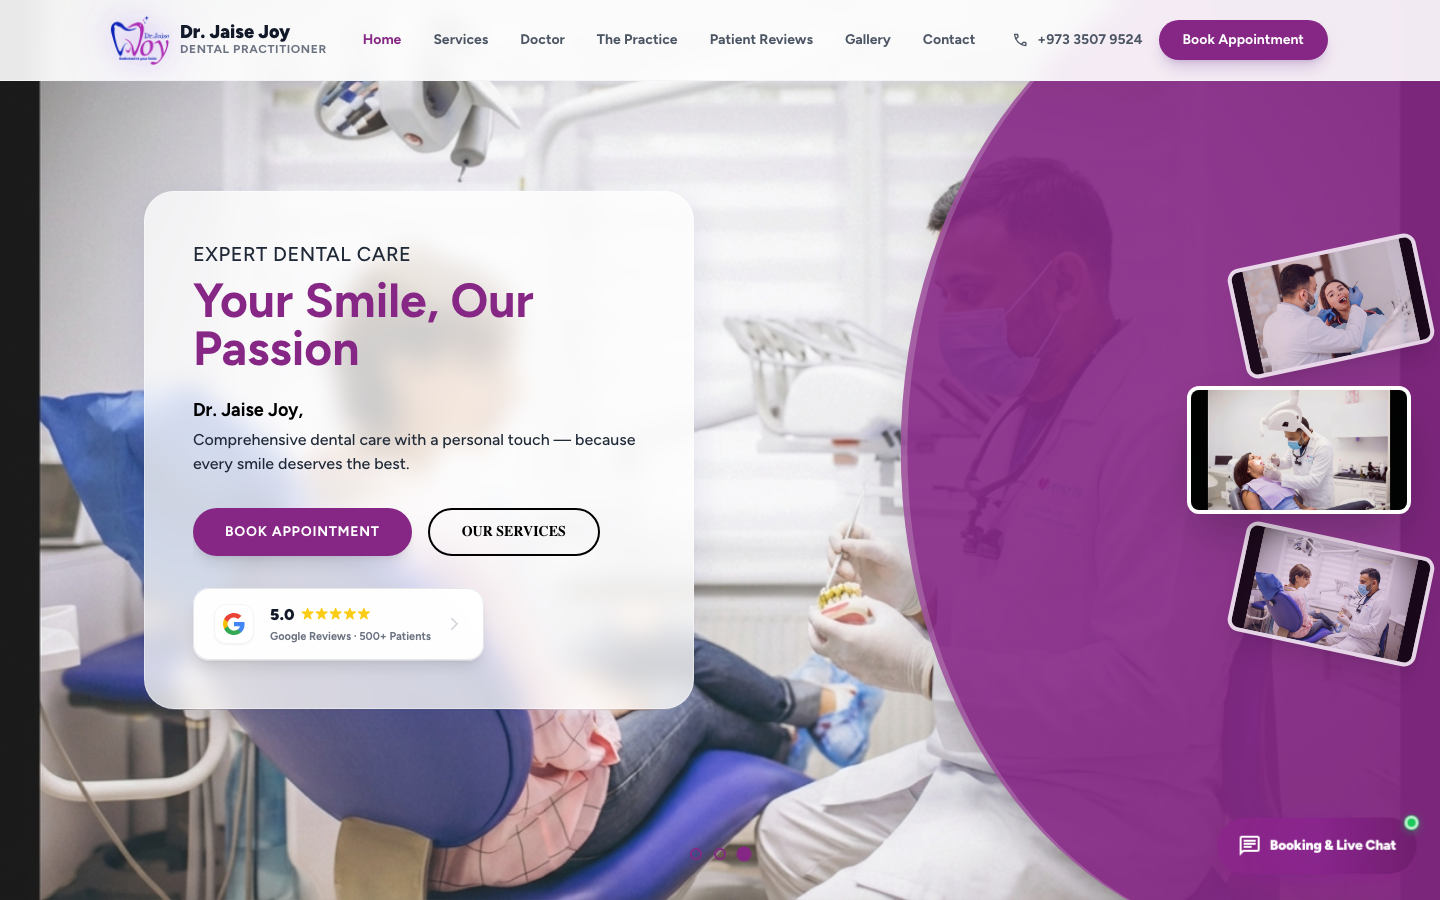
Task: Click the Google G logo icon
Action: pyautogui.click(x=234, y=624)
